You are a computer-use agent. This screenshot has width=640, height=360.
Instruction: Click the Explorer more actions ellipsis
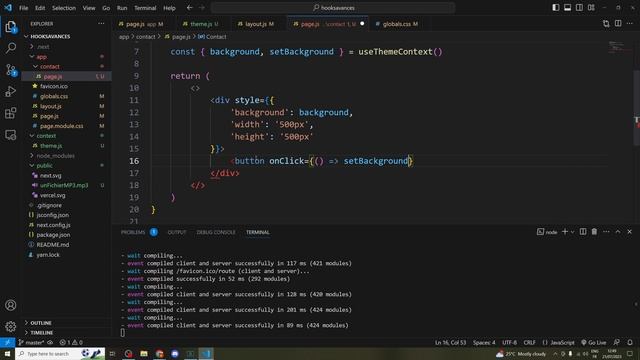101,24
